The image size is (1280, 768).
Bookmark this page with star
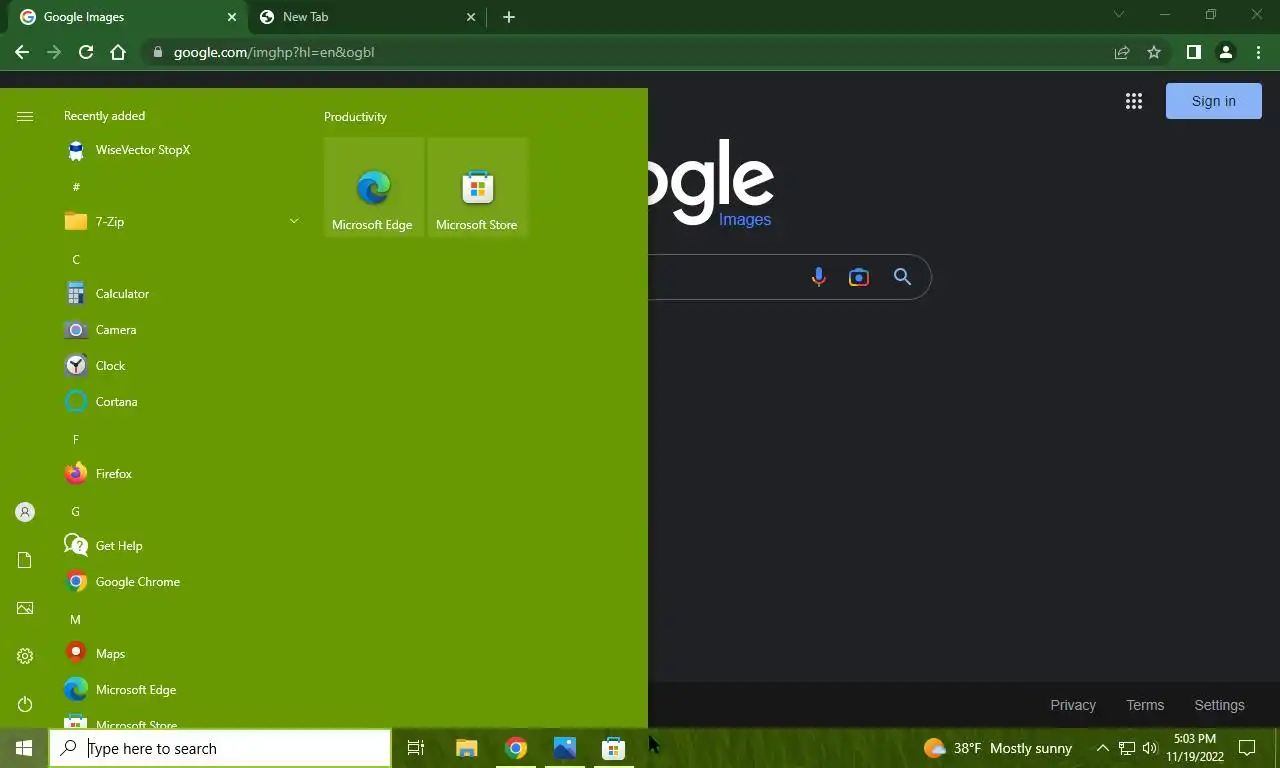coord(1154,52)
